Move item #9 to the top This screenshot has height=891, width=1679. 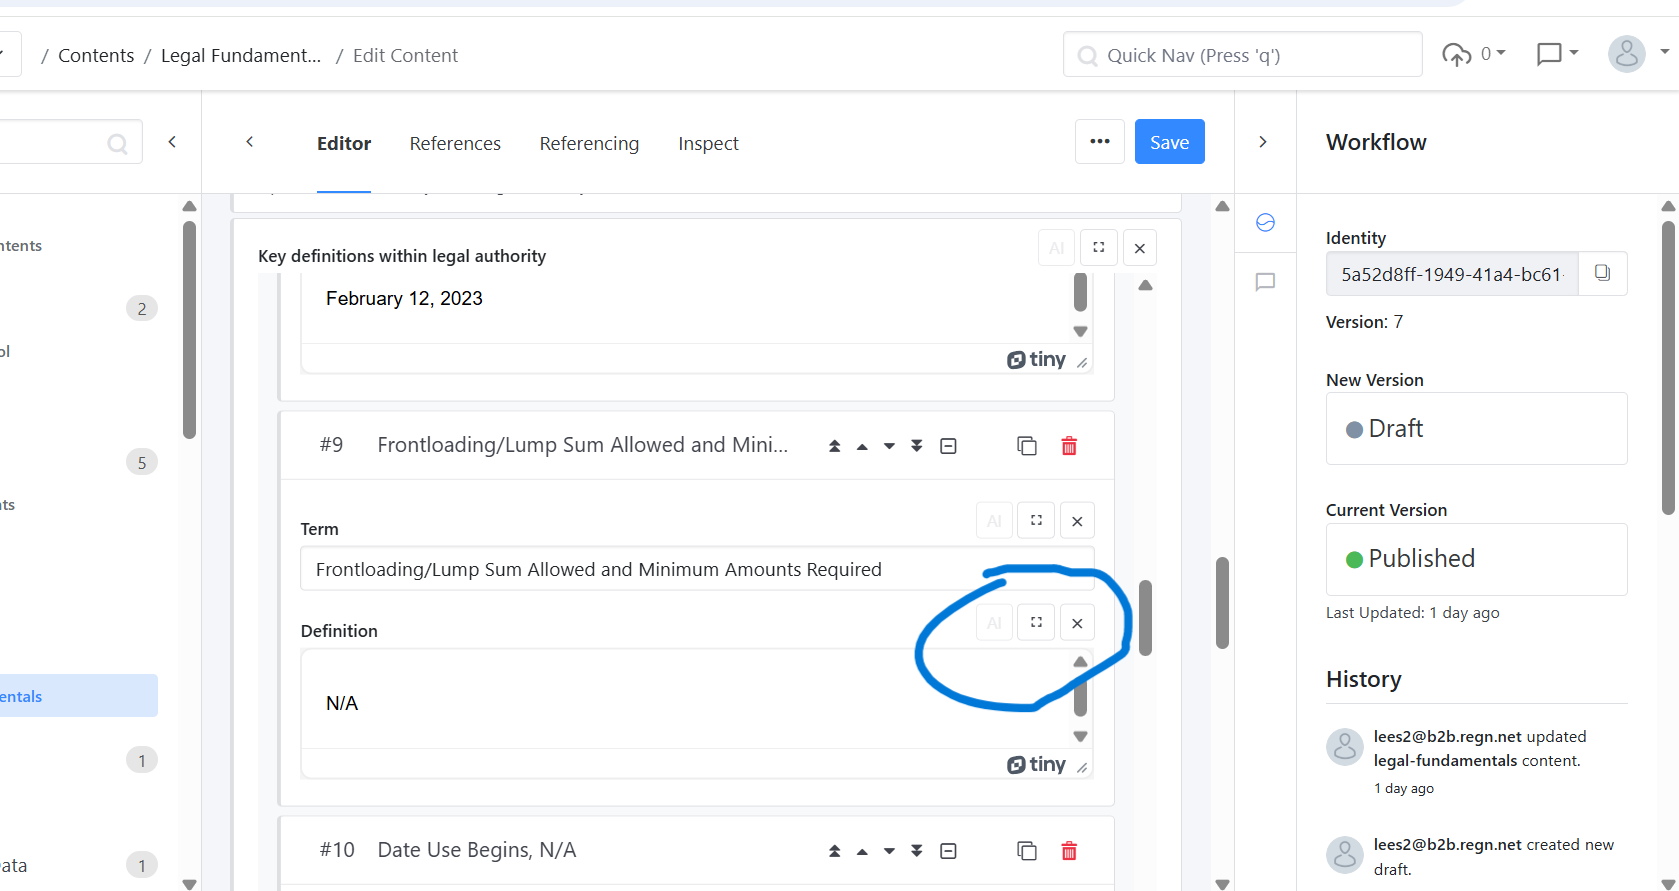[834, 446]
